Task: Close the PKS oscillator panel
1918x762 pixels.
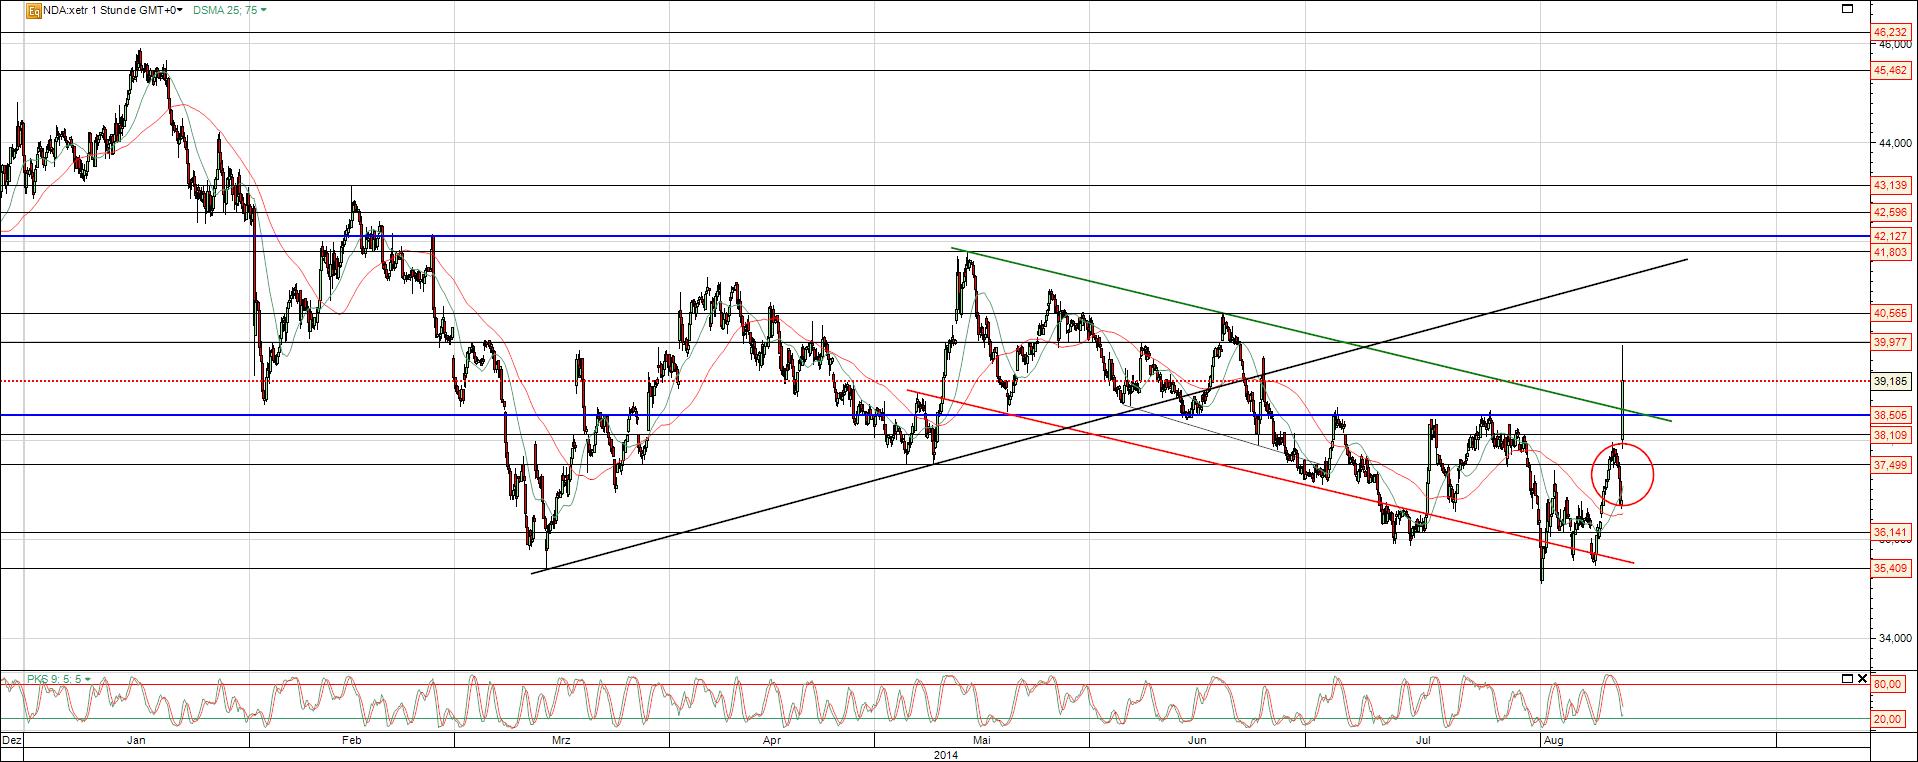Action: coord(1861,678)
